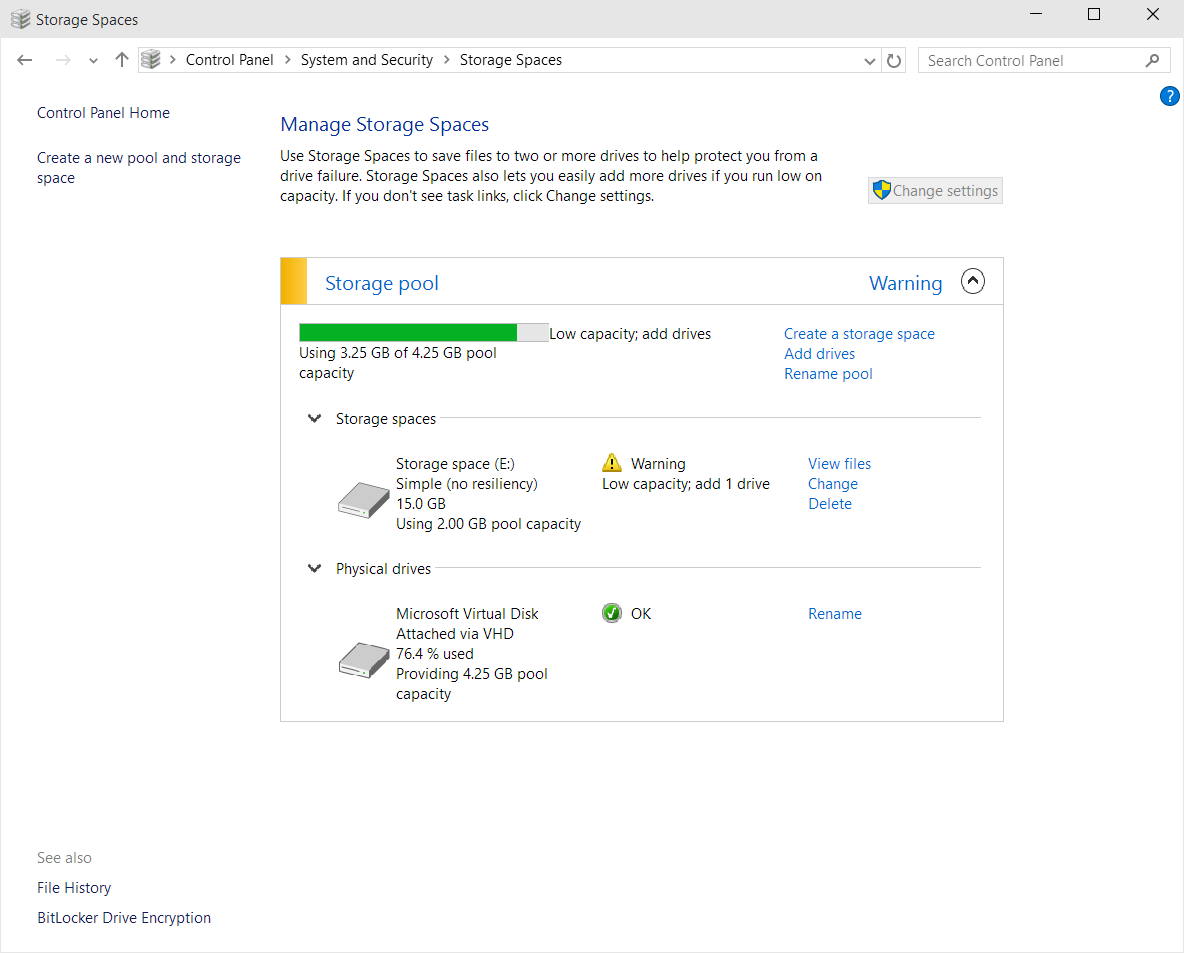Refresh the Storage Spaces page
This screenshot has width=1184, height=953.
(x=894, y=60)
